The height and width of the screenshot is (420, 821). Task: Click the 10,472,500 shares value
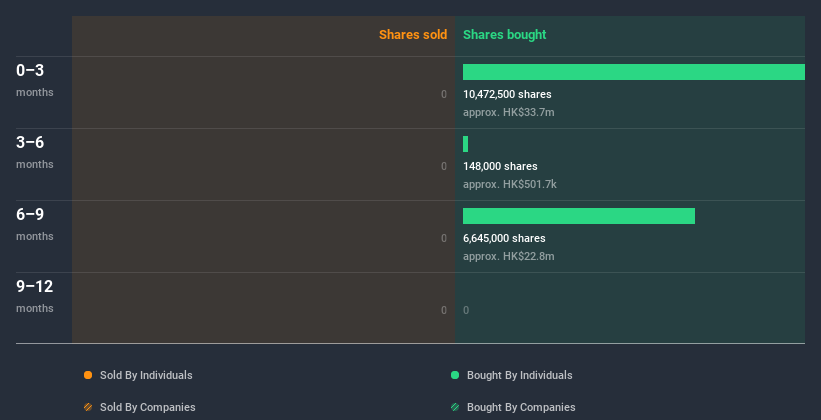tap(507, 94)
